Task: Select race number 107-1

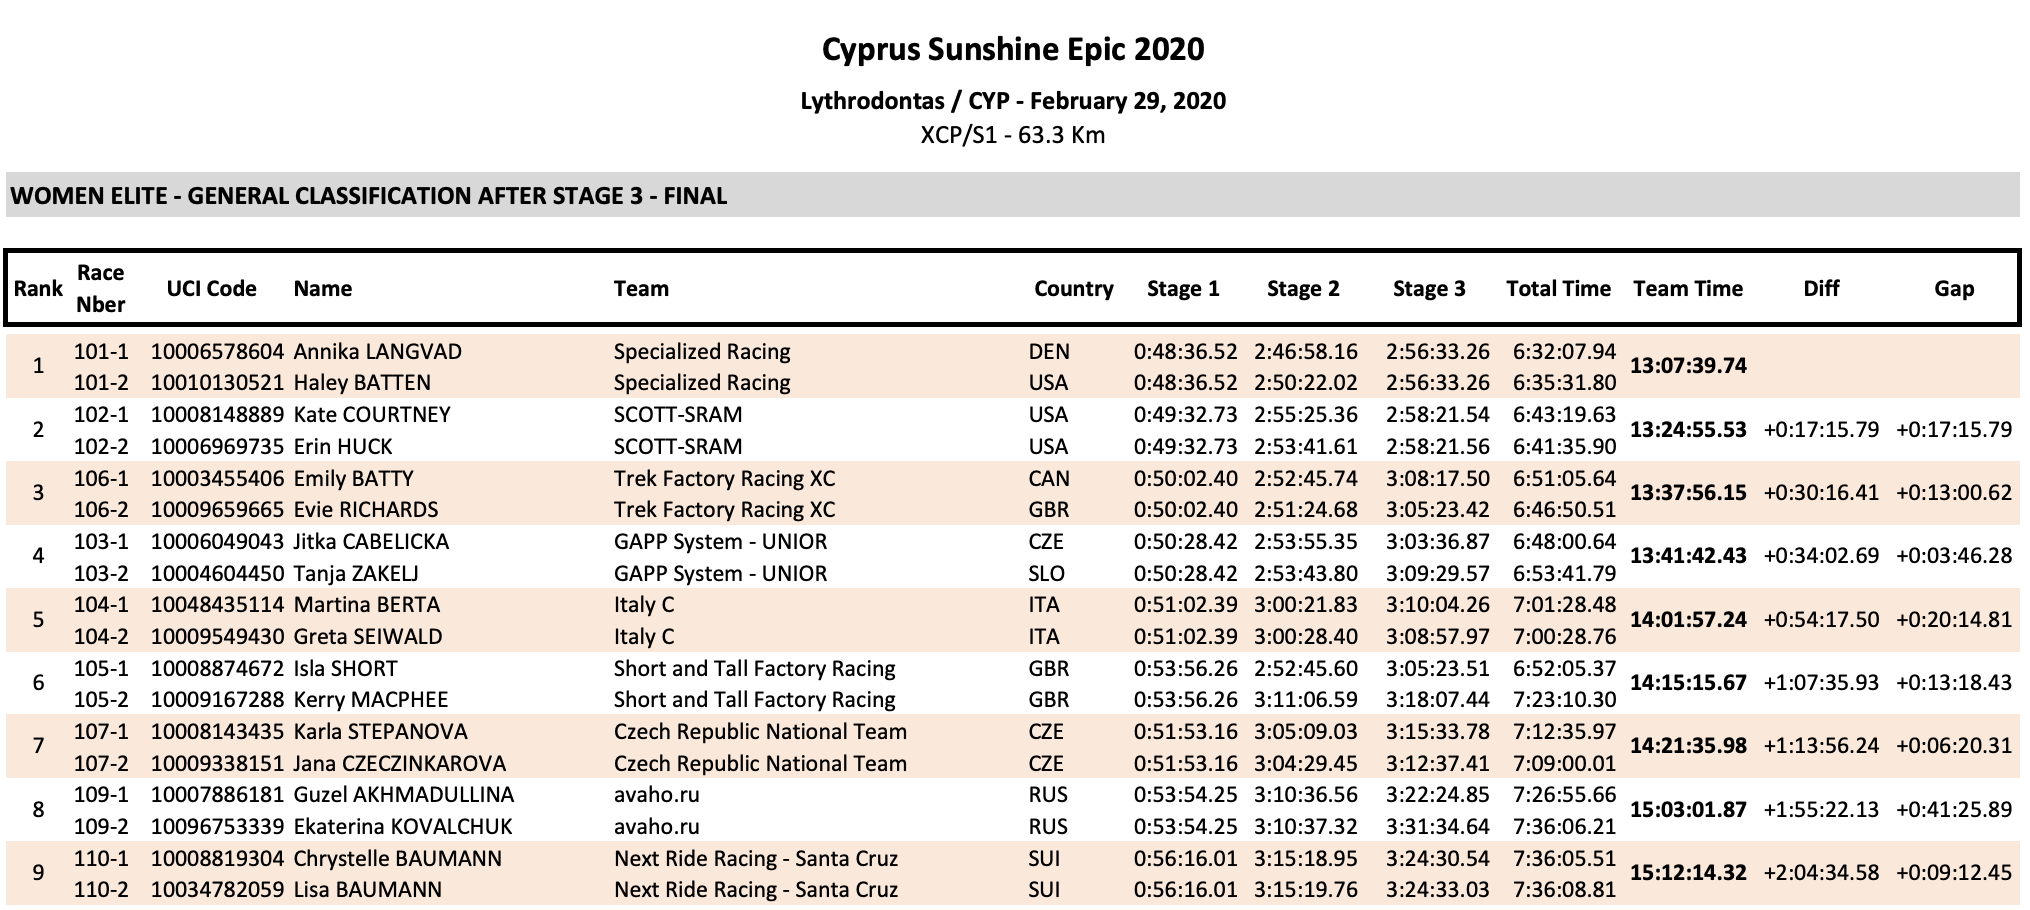Action: tap(101, 732)
